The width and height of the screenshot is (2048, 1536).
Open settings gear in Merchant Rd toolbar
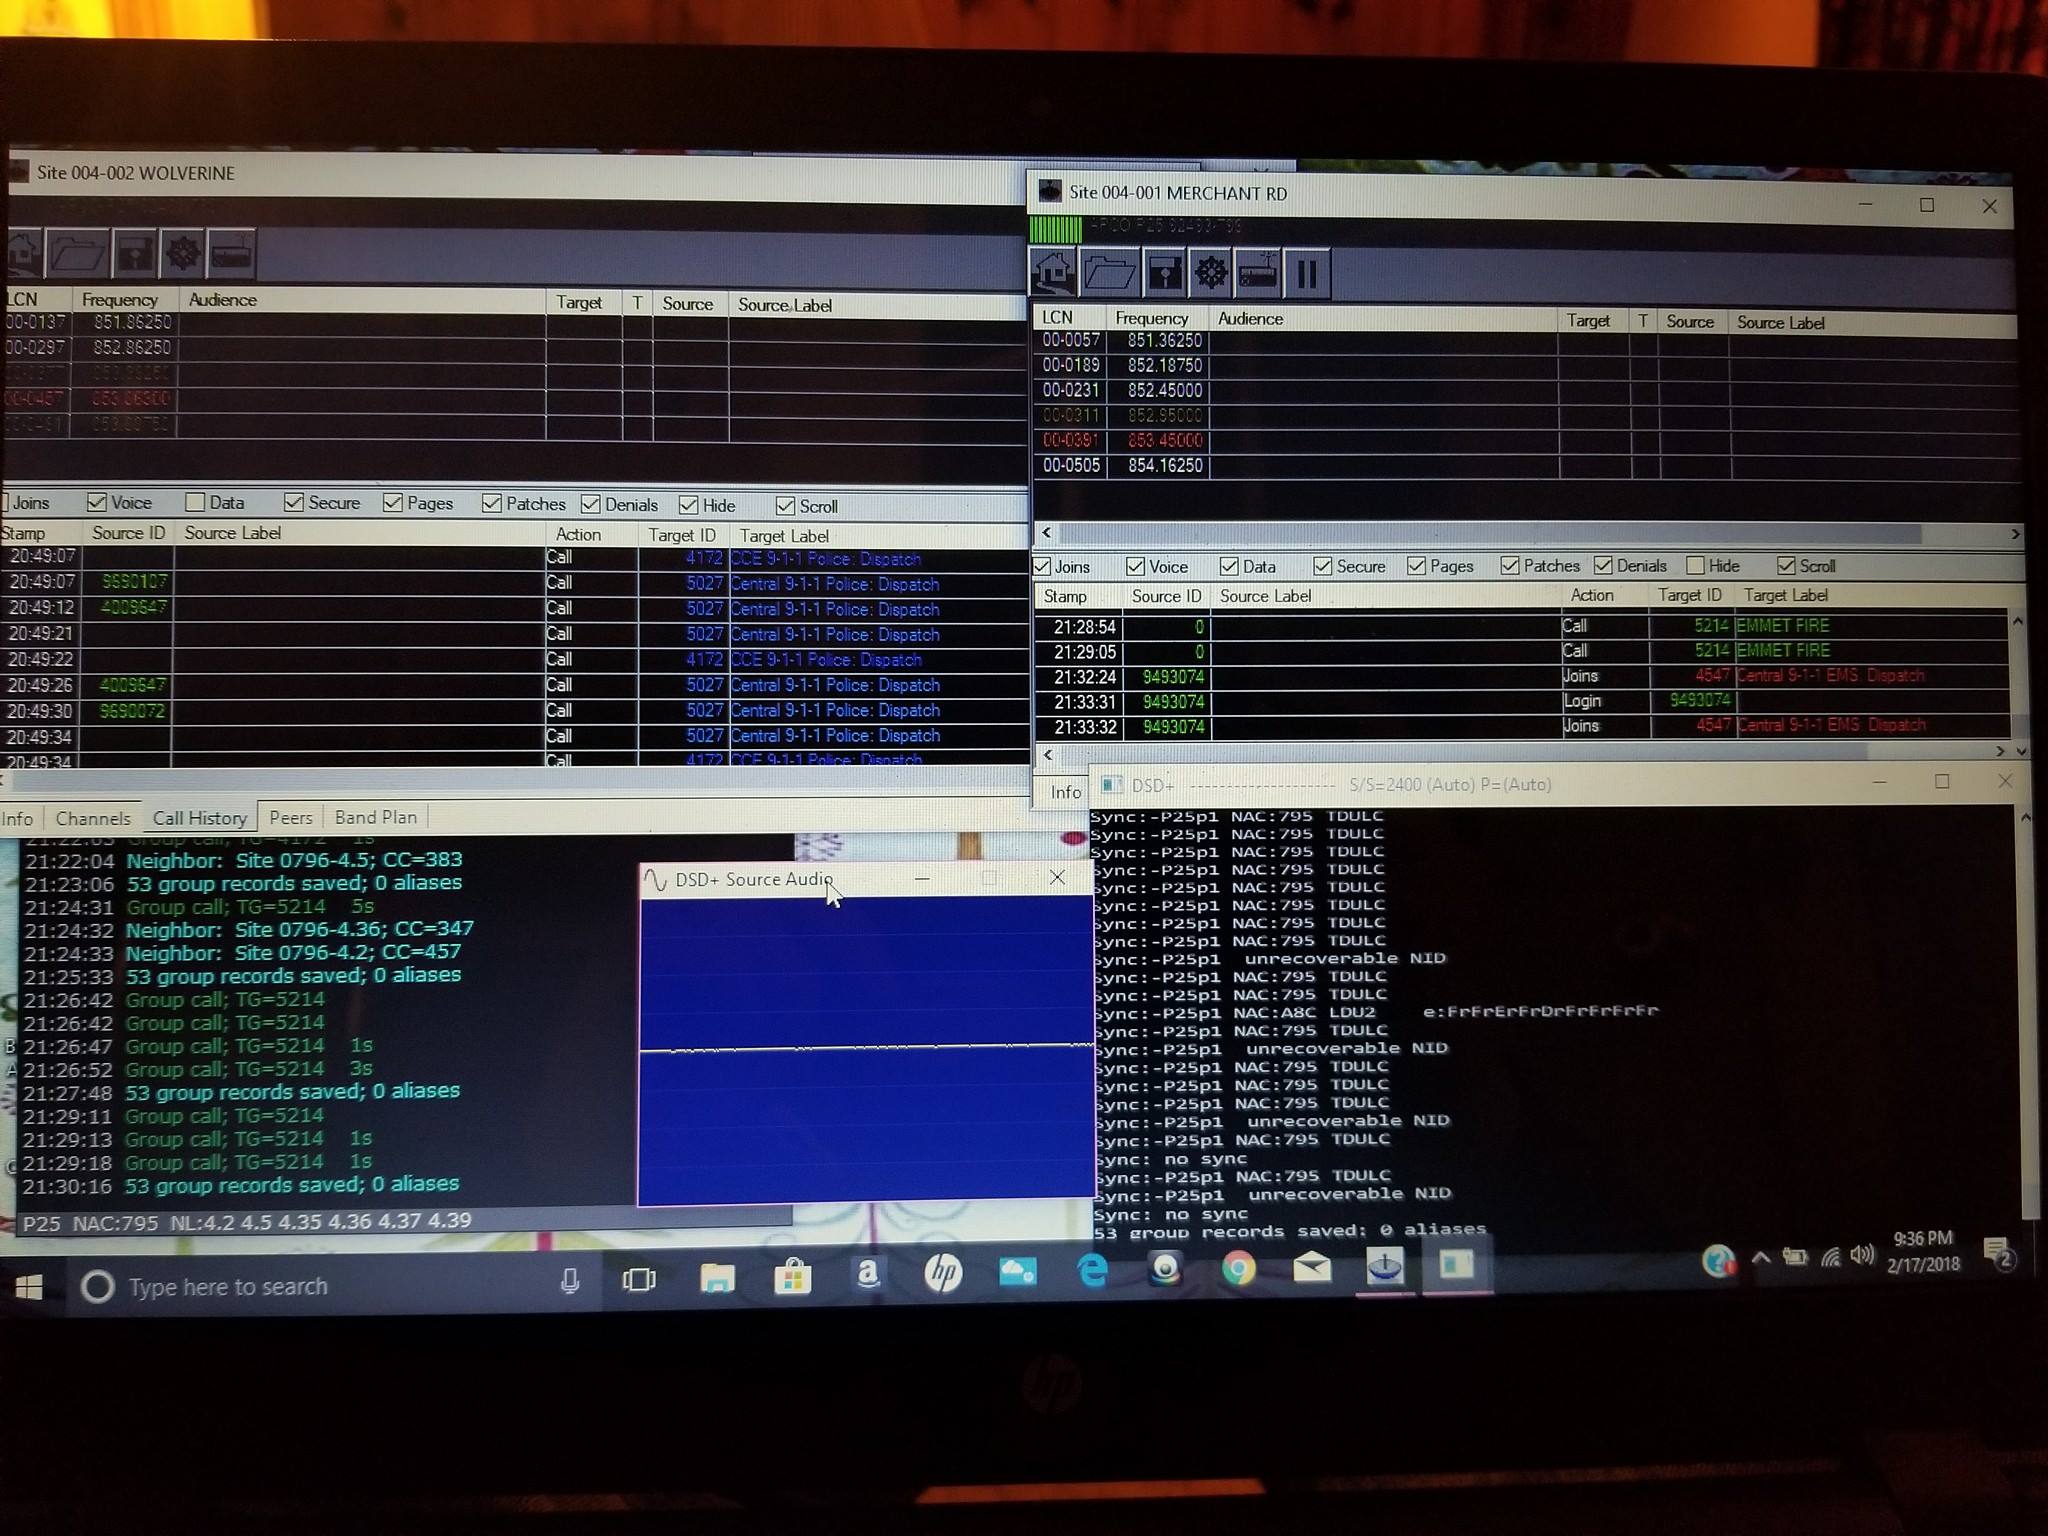[1211, 272]
